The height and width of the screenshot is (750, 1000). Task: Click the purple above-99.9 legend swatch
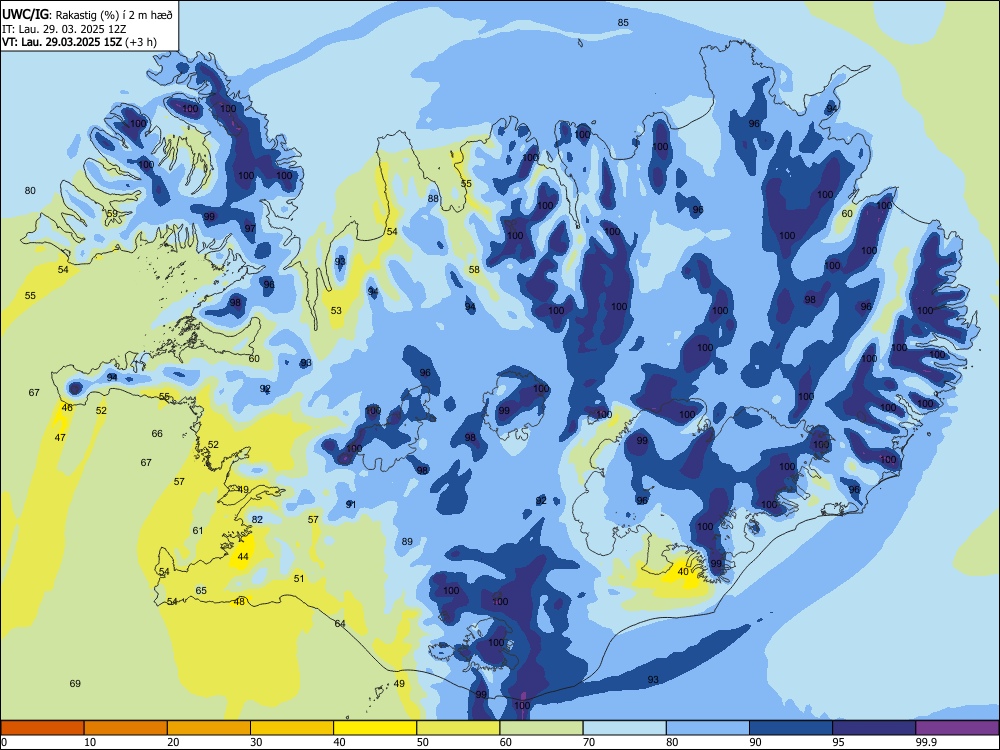coord(957,728)
